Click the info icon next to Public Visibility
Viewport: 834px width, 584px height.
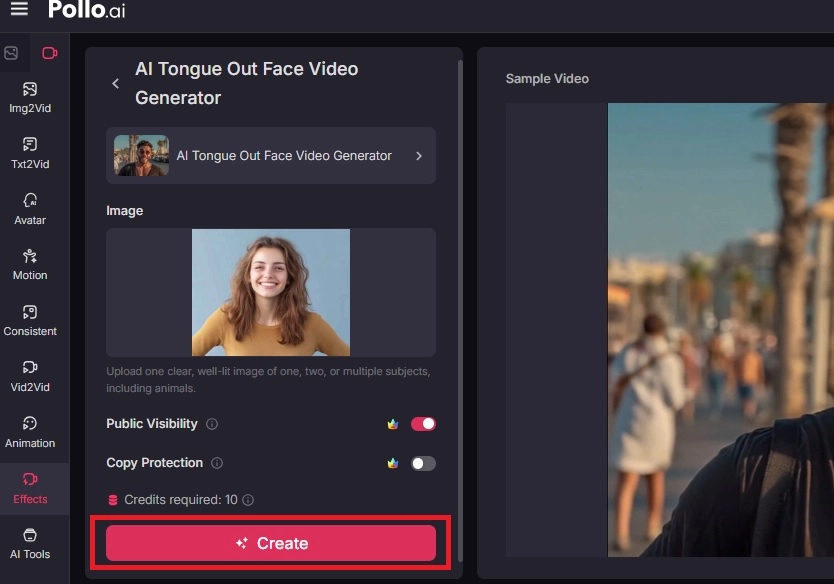[210, 424]
